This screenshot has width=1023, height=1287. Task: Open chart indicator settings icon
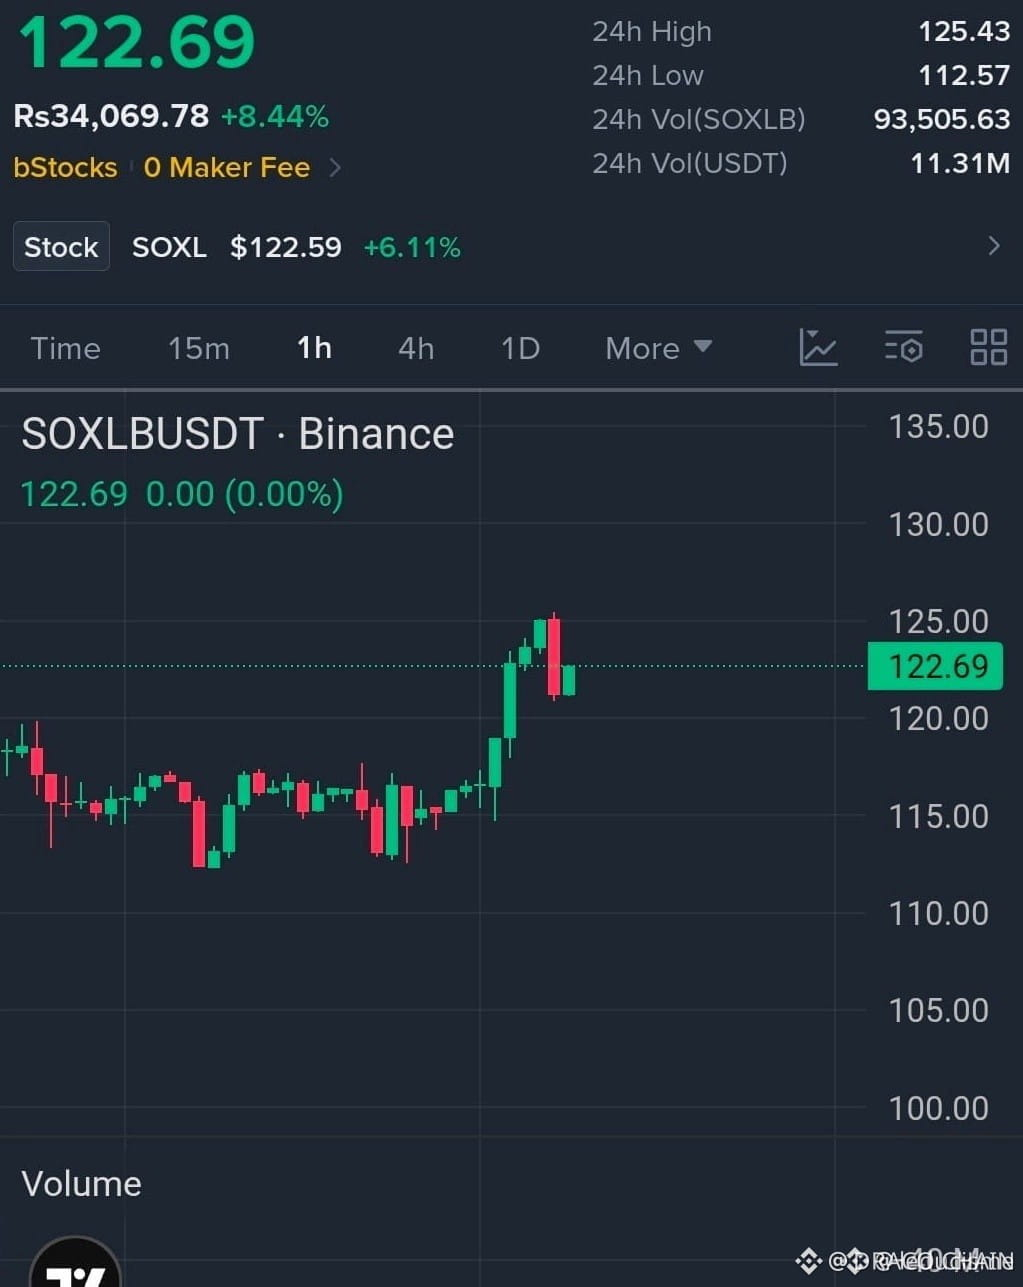[x=904, y=348]
